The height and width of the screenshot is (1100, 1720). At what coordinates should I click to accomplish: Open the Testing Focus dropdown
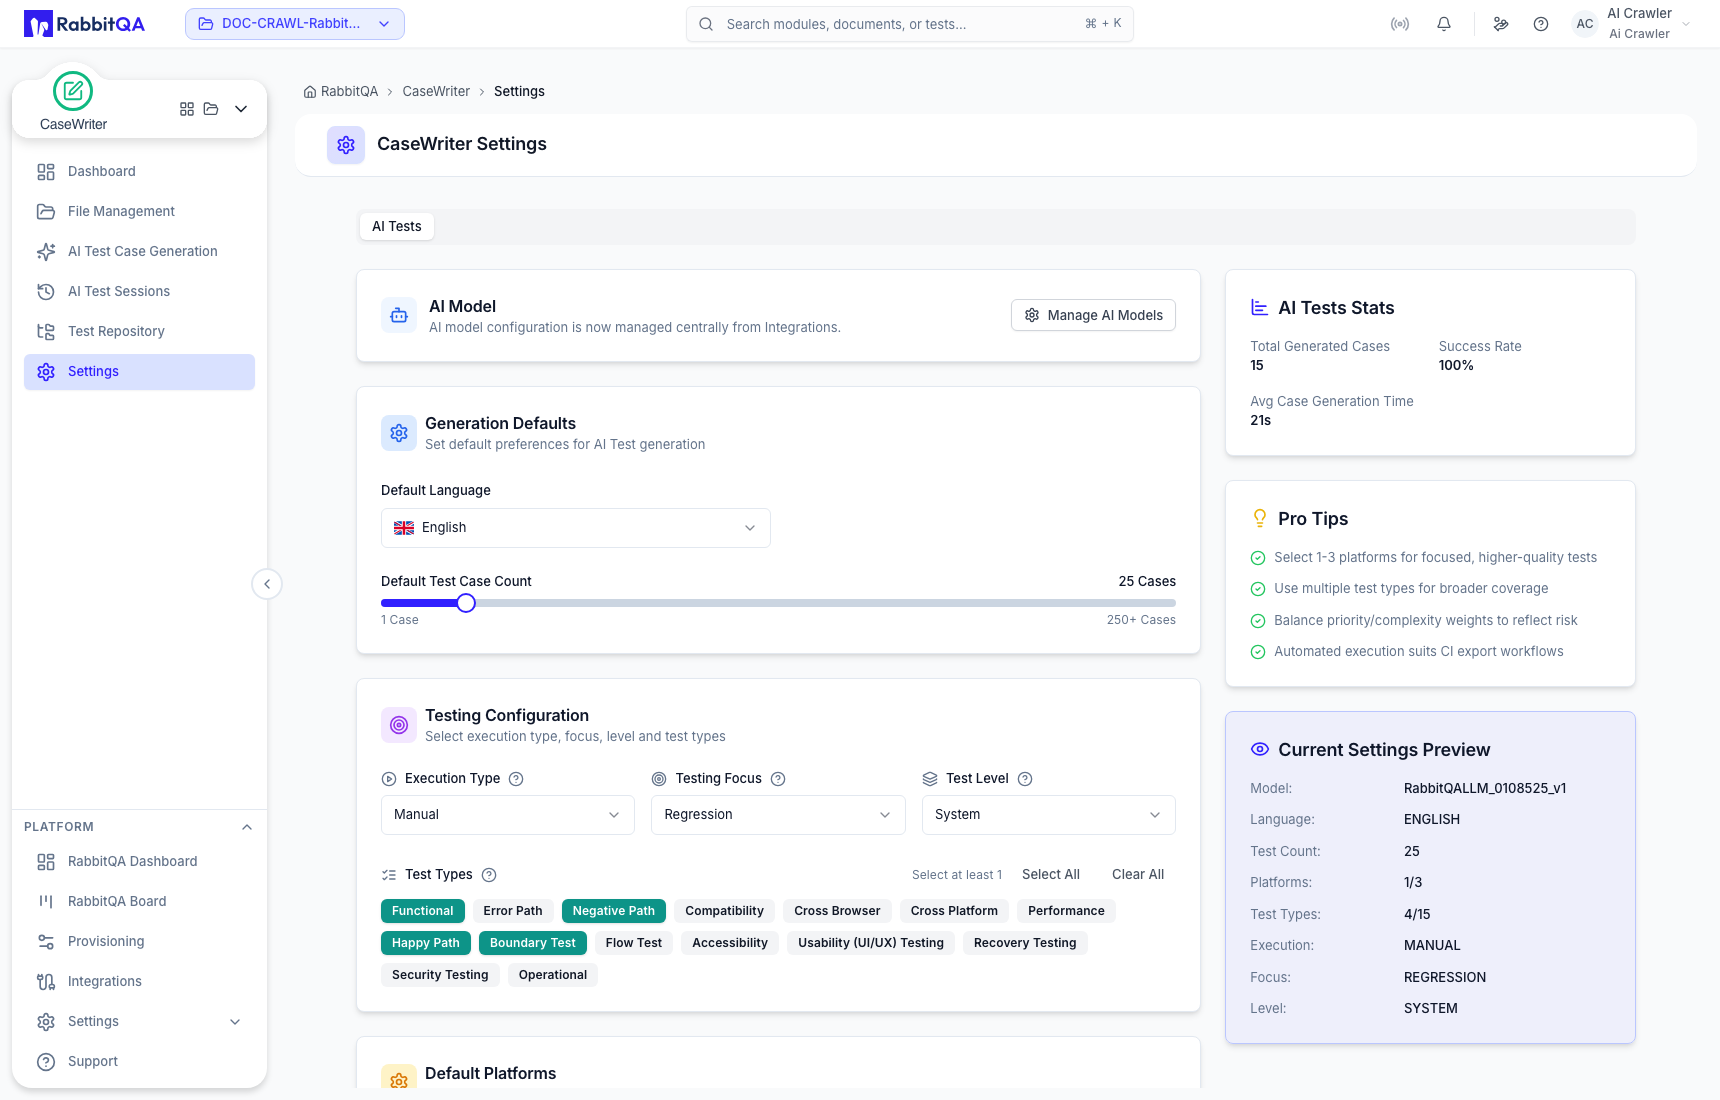(778, 815)
